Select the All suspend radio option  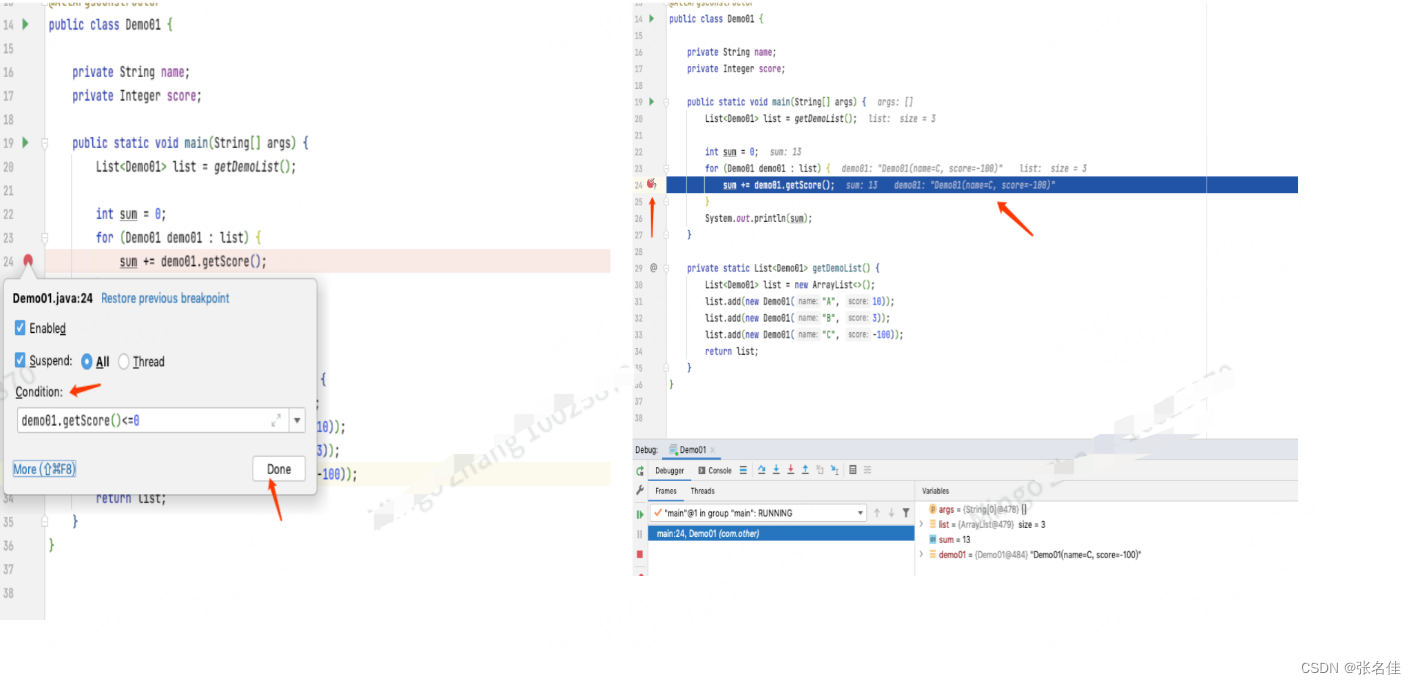[x=87, y=362]
